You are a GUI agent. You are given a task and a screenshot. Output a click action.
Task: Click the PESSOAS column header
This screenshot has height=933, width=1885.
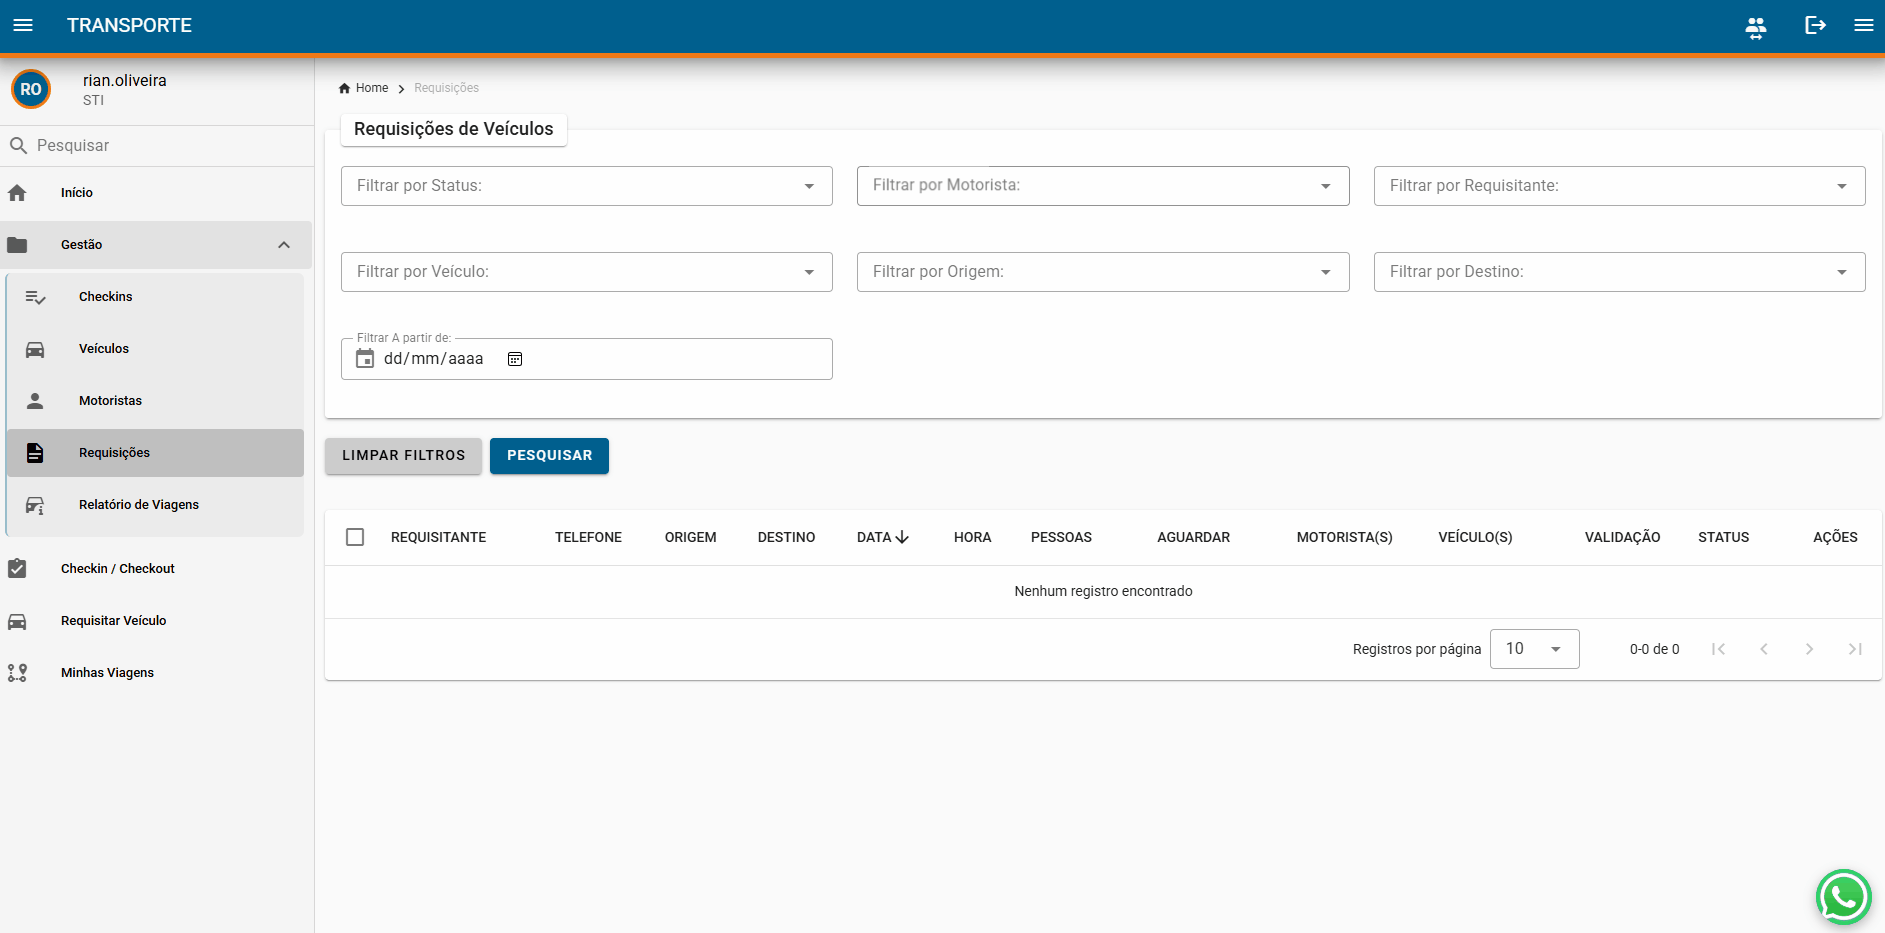click(1061, 537)
